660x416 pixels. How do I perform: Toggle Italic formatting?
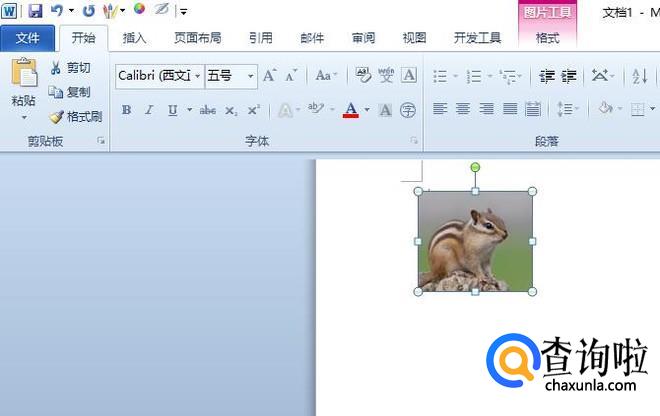click(149, 110)
